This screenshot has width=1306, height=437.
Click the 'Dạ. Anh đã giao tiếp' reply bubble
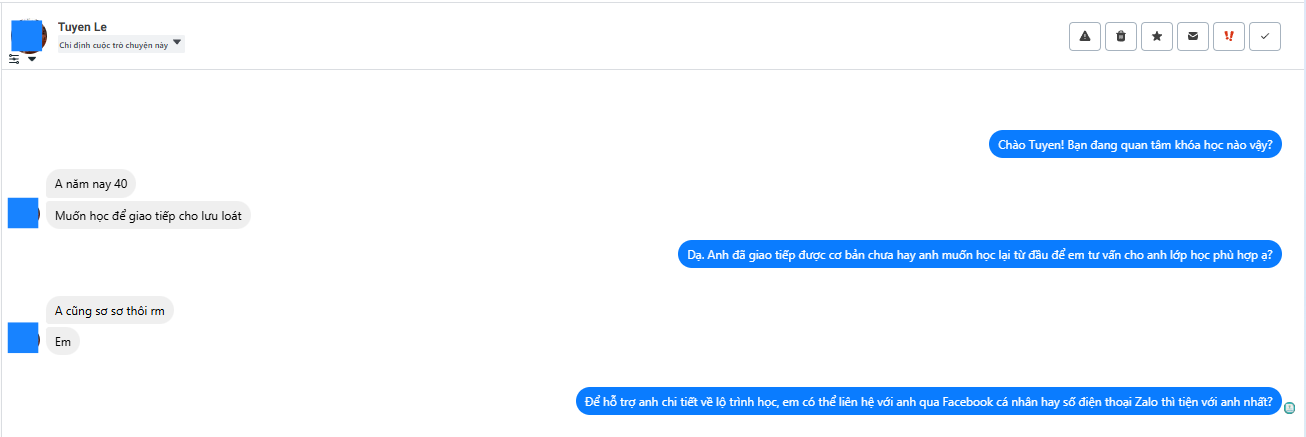coord(979,254)
